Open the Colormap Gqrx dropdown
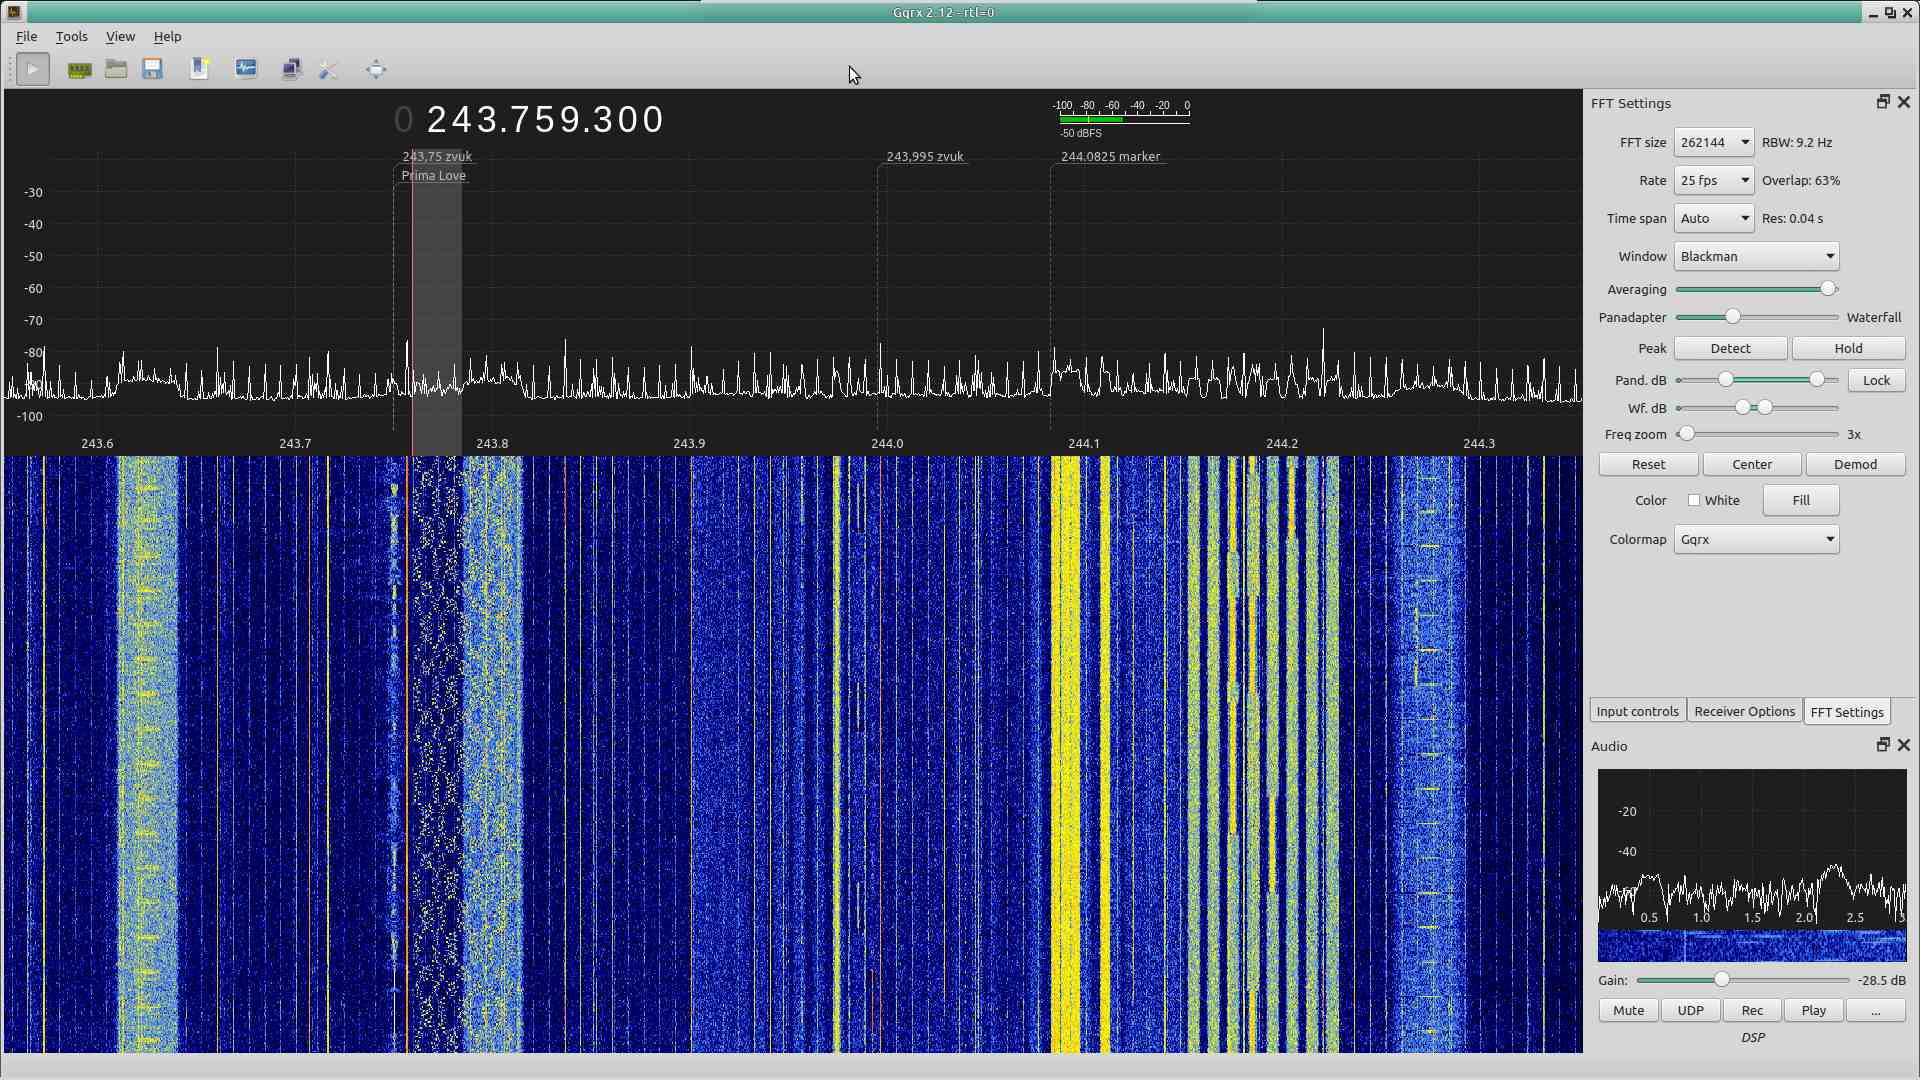The height and width of the screenshot is (1080, 1920). click(1756, 540)
